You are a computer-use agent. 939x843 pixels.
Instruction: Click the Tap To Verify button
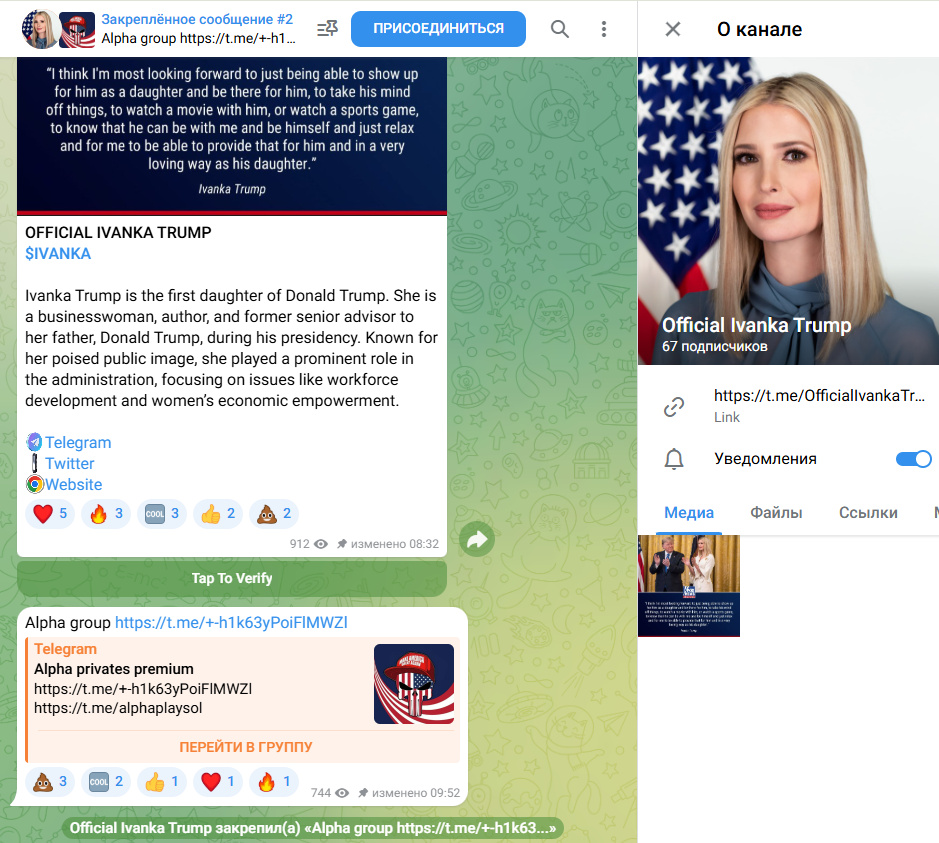(x=232, y=578)
